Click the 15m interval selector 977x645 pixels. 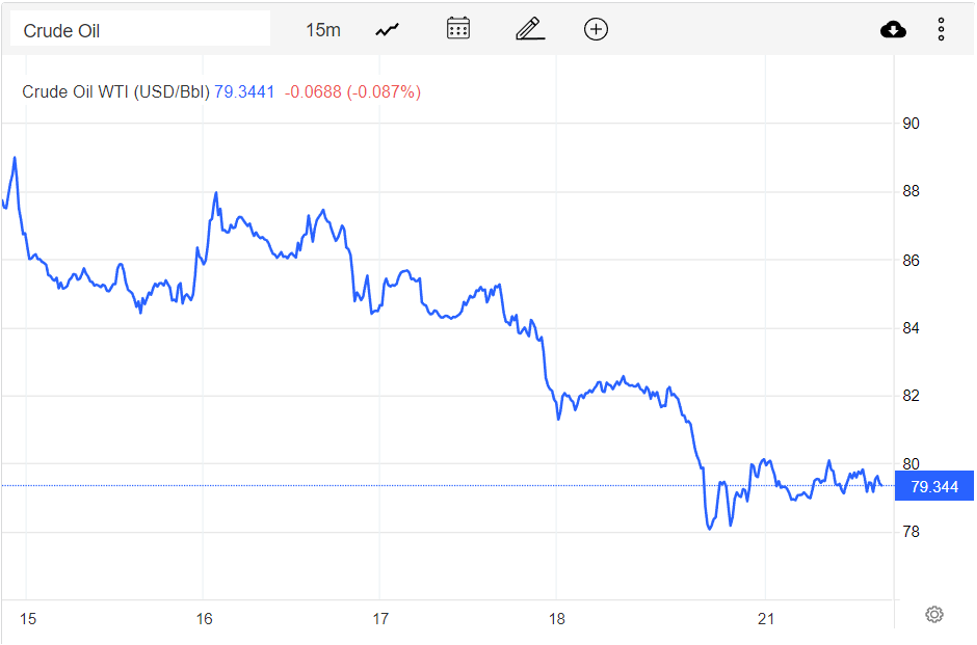[322, 29]
